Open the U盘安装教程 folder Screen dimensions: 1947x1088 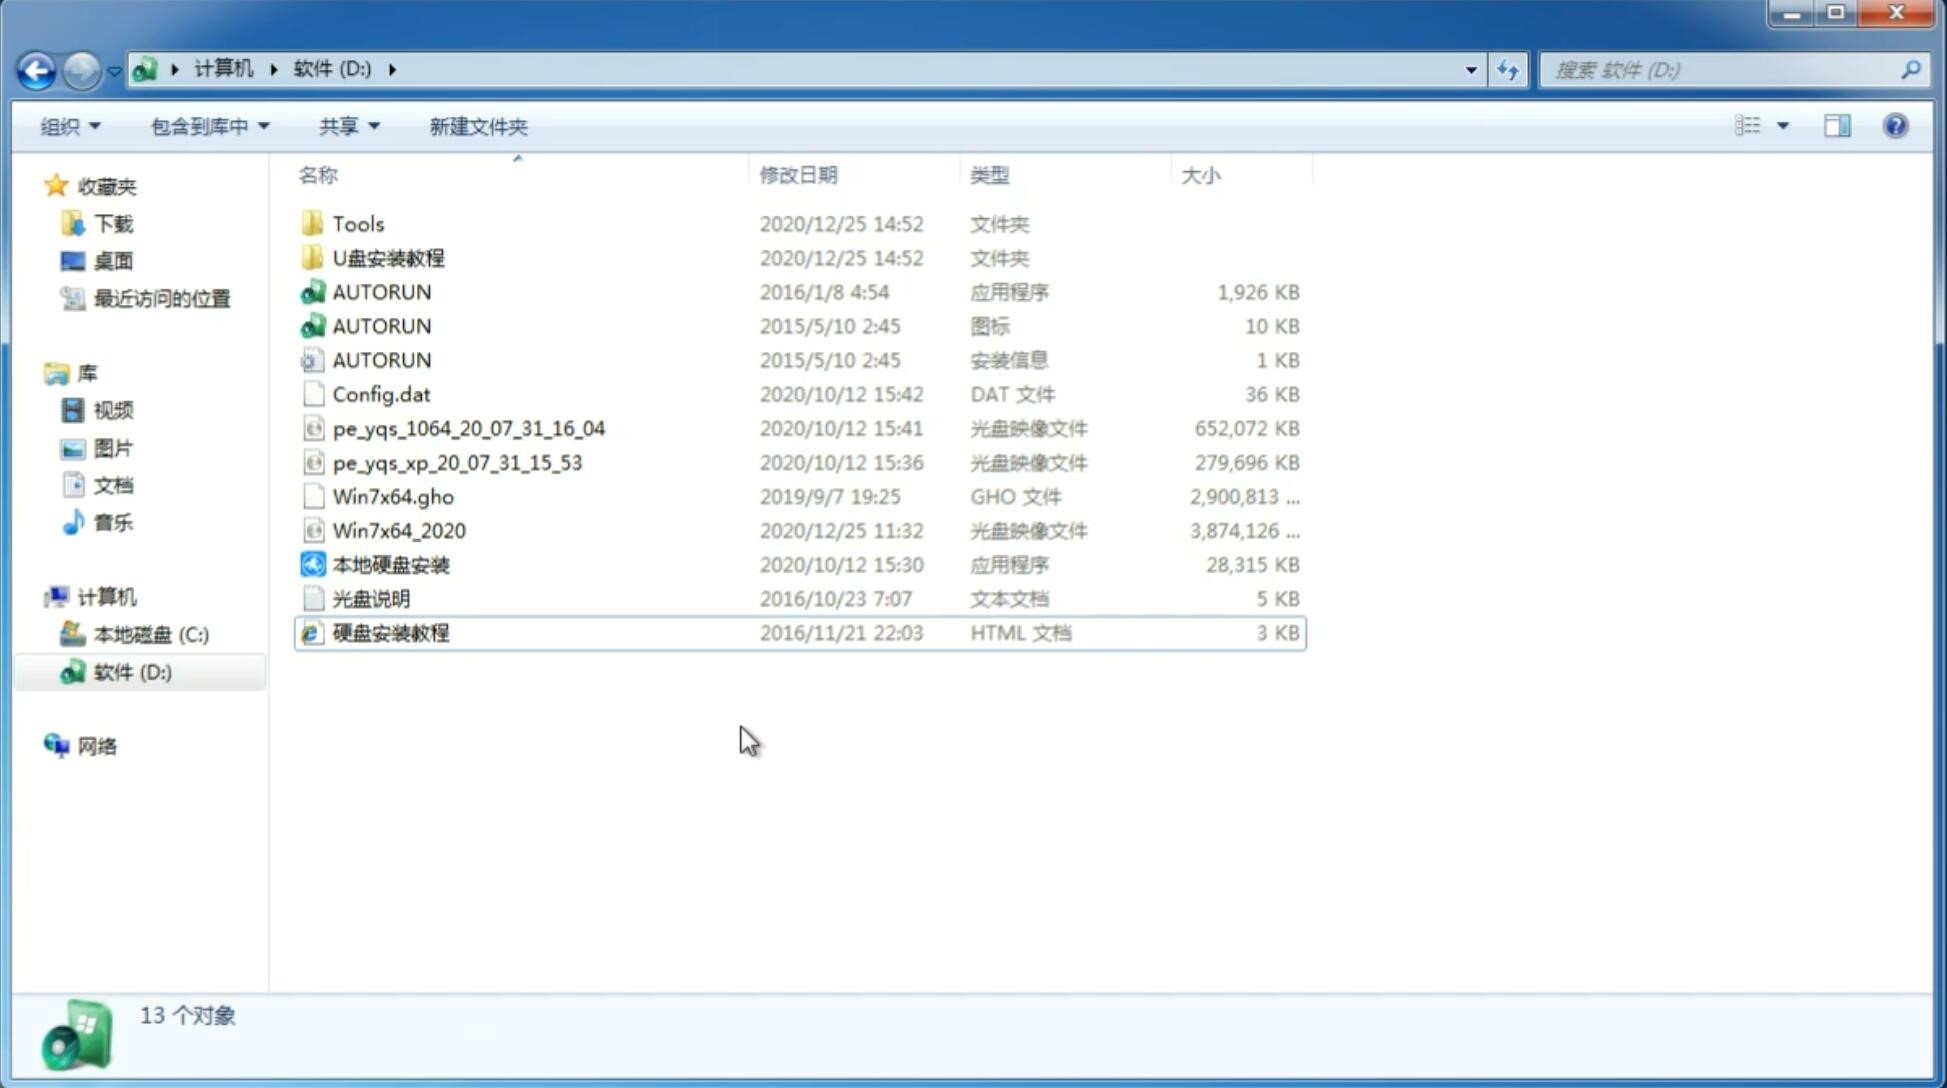pos(389,257)
